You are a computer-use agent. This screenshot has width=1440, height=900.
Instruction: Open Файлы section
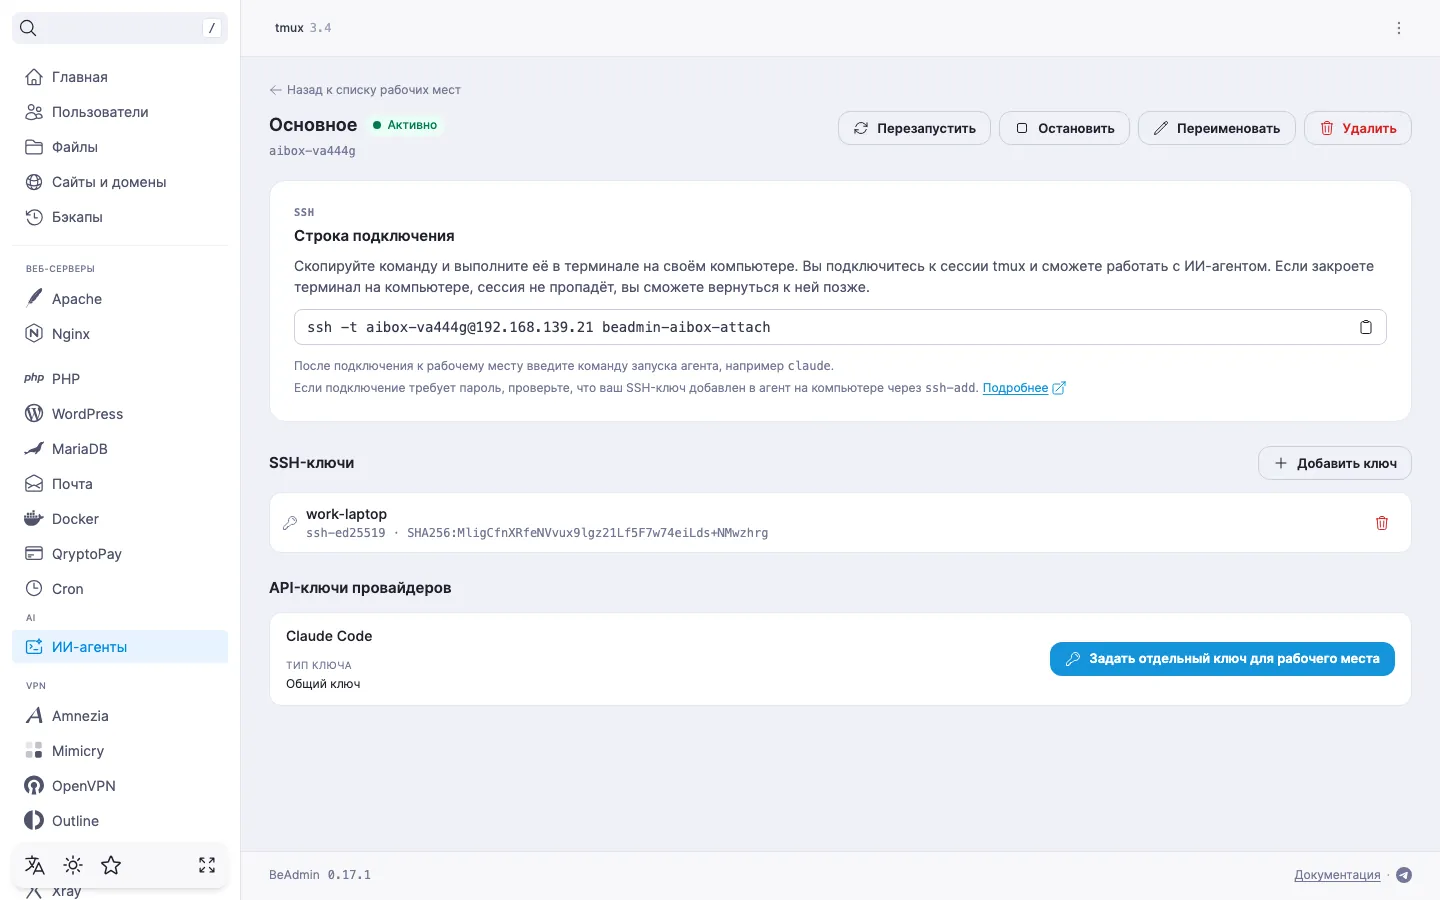coord(120,147)
